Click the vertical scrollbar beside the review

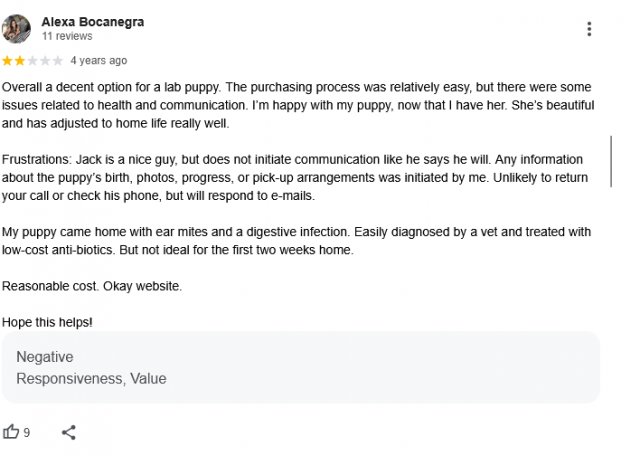pos(611,161)
